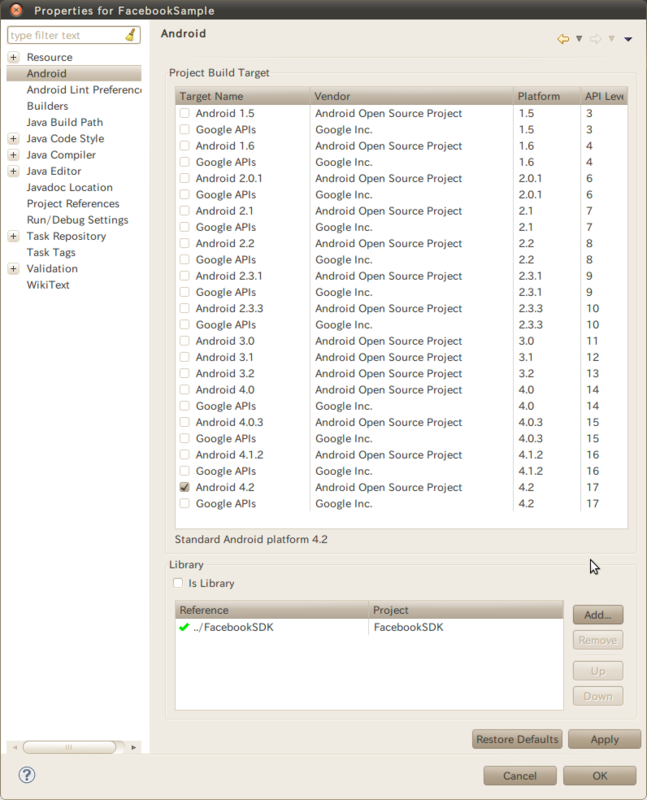Open the Java Build Path page
647x800 pixels.
[x=65, y=122]
